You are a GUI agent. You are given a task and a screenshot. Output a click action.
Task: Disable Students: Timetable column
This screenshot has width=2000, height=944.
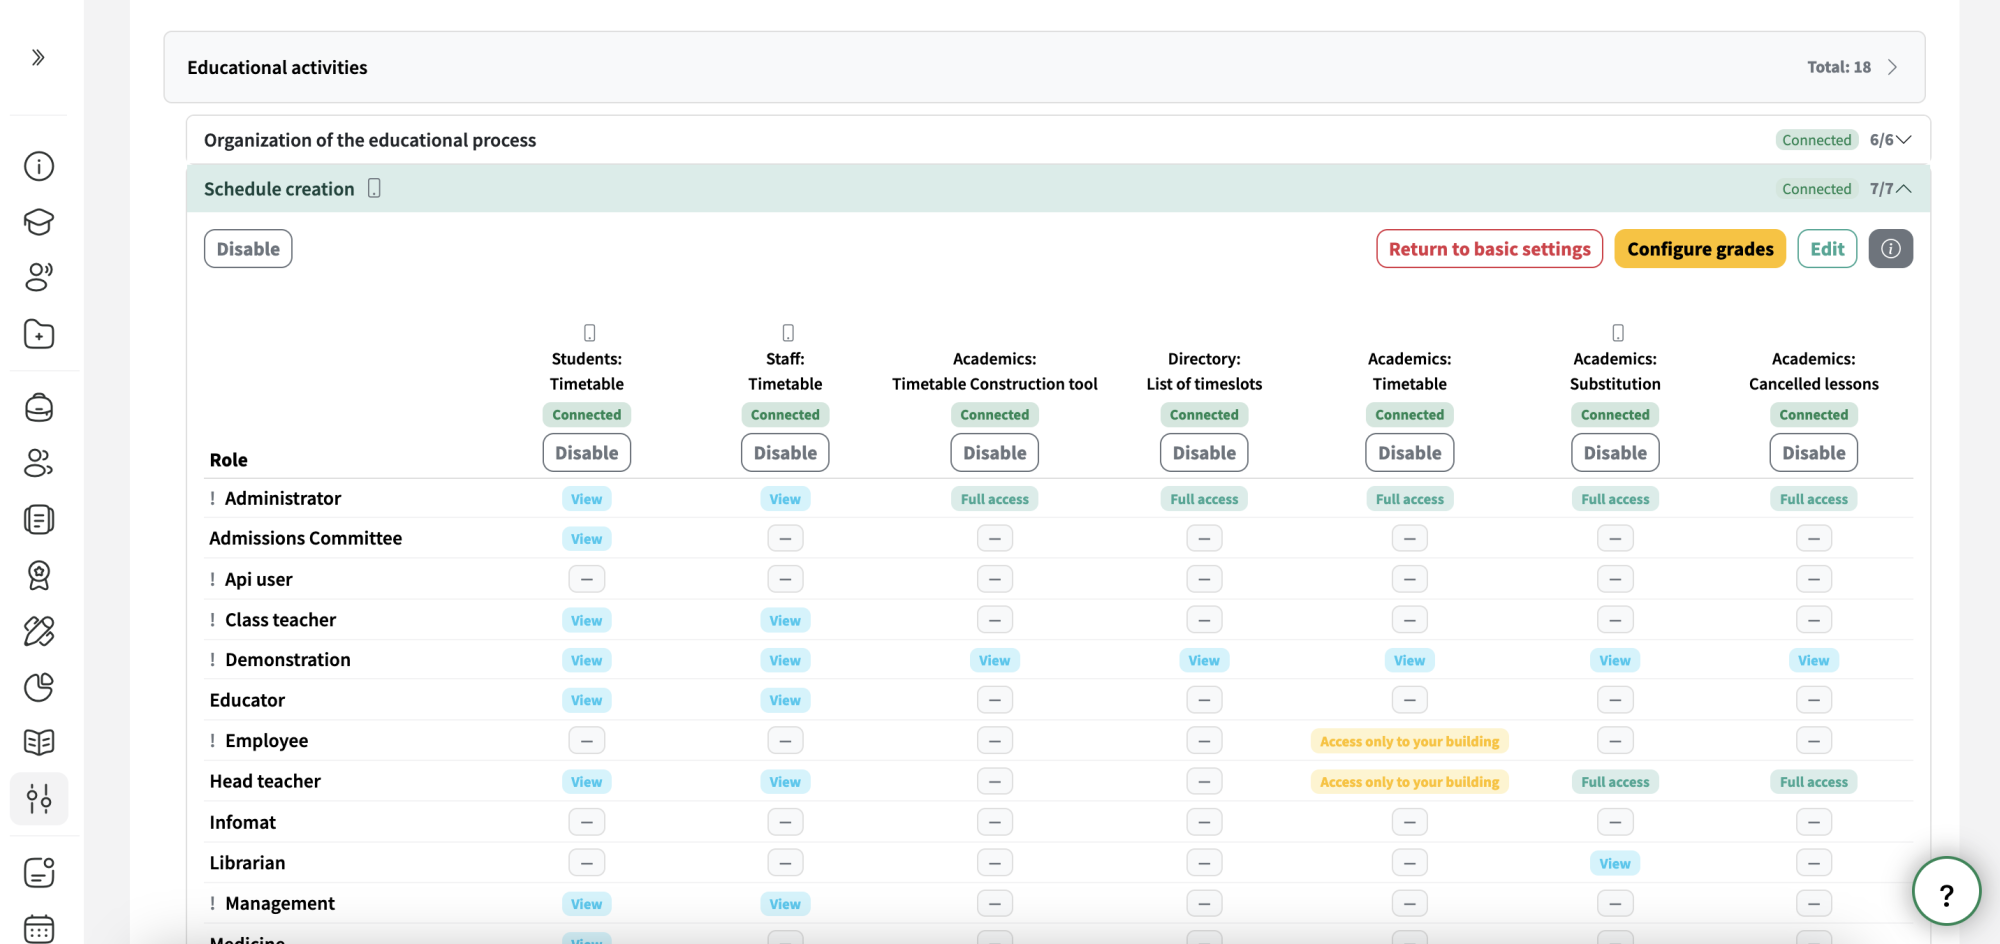(x=587, y=453)
